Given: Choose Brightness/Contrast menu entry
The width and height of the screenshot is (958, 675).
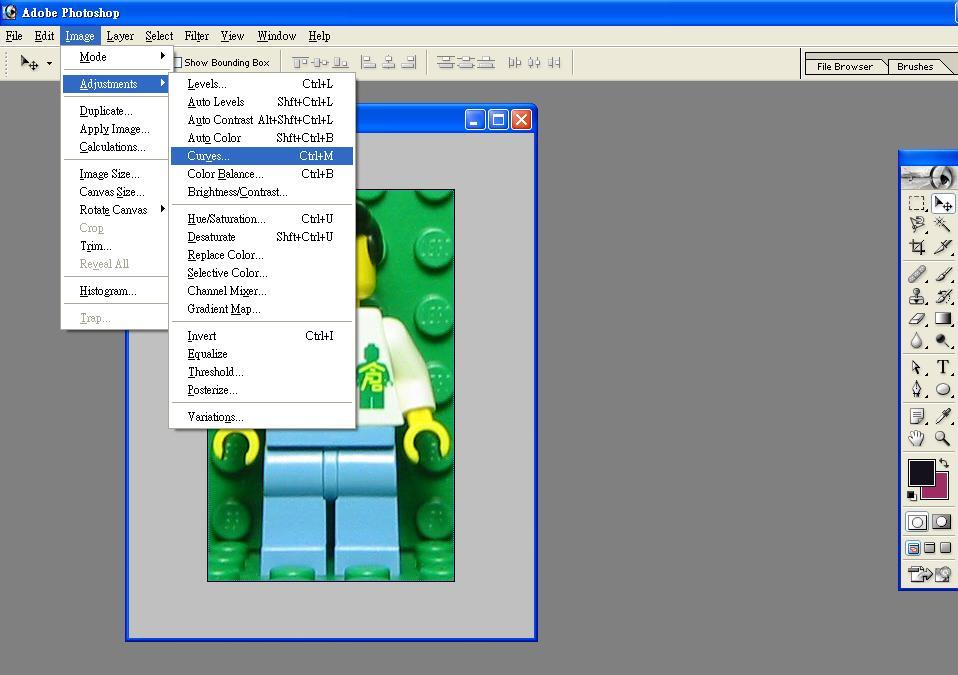Looking at the screenshot, I should tap(261, 192).
